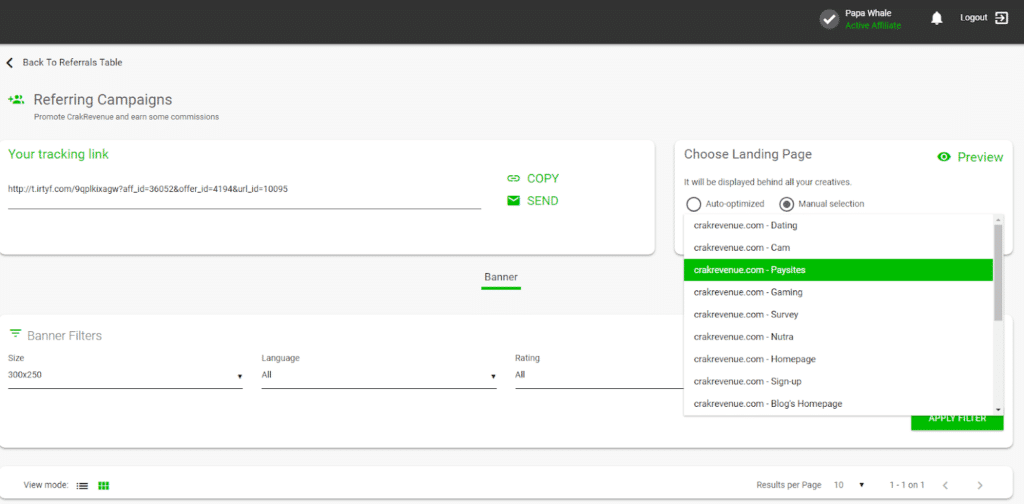Click the Logout exit icon
Viewport: 1024px width, 504px height.
click(x=1001, y=18)
